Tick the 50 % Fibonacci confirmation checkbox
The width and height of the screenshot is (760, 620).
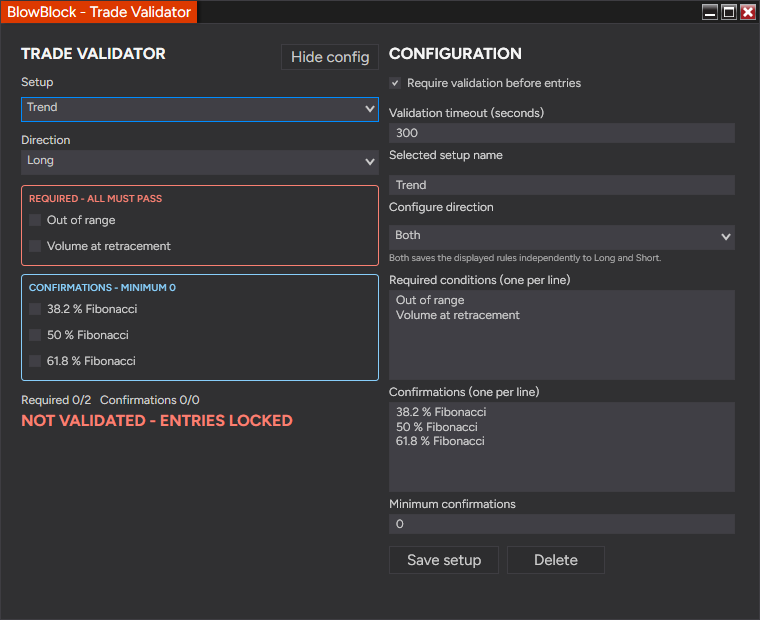click(35, 335)
